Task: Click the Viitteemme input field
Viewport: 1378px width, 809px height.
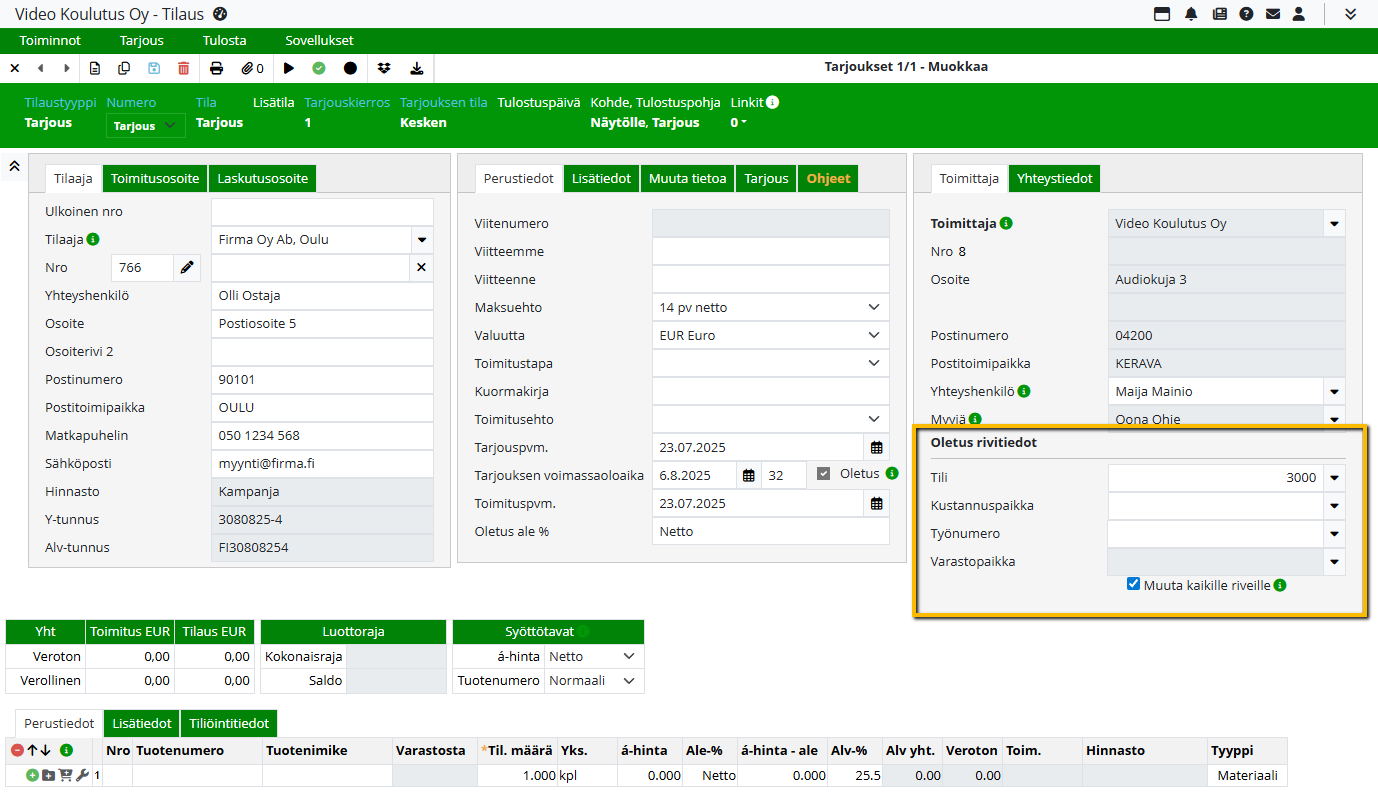Action: [x=770, y=251]
